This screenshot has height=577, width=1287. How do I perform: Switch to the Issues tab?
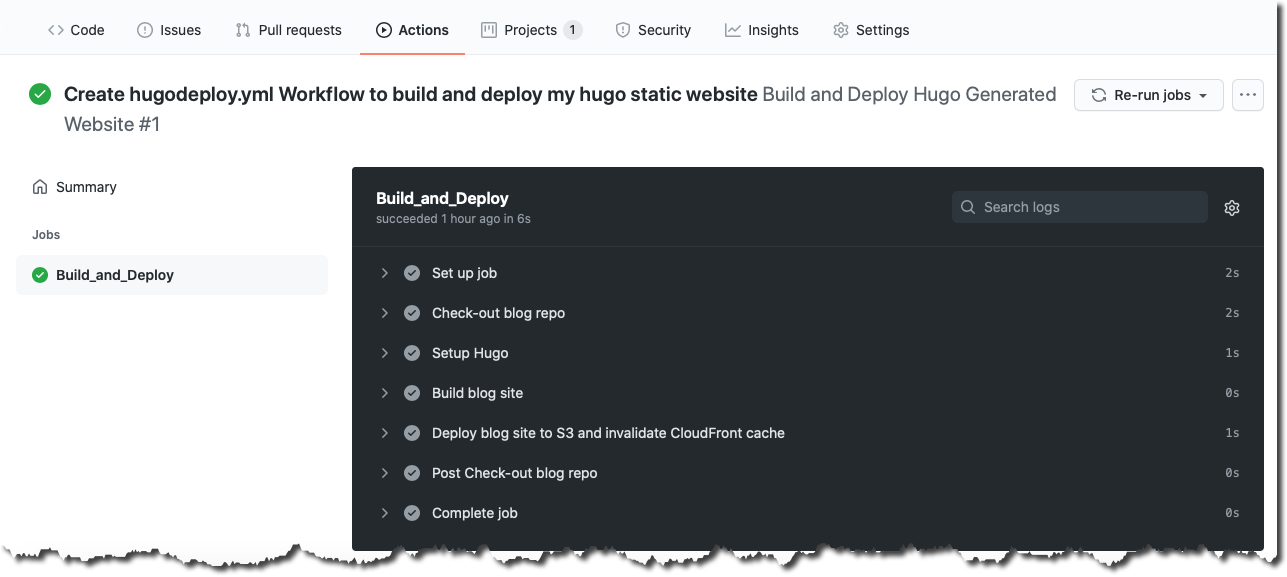tap(168, 30)
